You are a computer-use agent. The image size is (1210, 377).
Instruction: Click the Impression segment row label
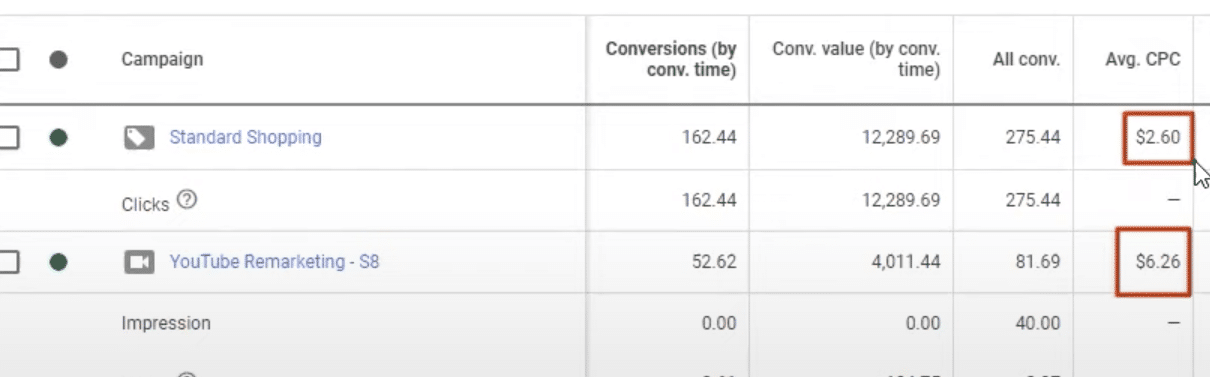pyautogui.click(x=166, y=324)
